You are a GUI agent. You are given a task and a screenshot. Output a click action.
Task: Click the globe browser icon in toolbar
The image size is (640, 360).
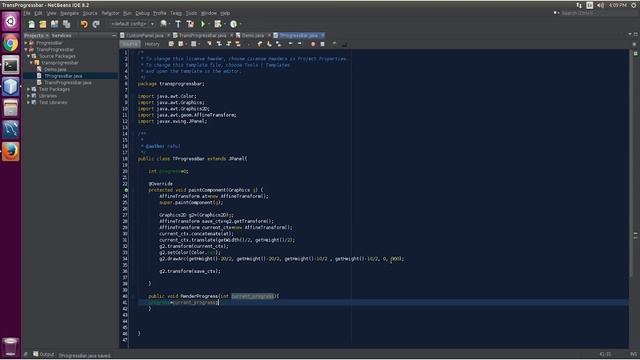[163, 24]
